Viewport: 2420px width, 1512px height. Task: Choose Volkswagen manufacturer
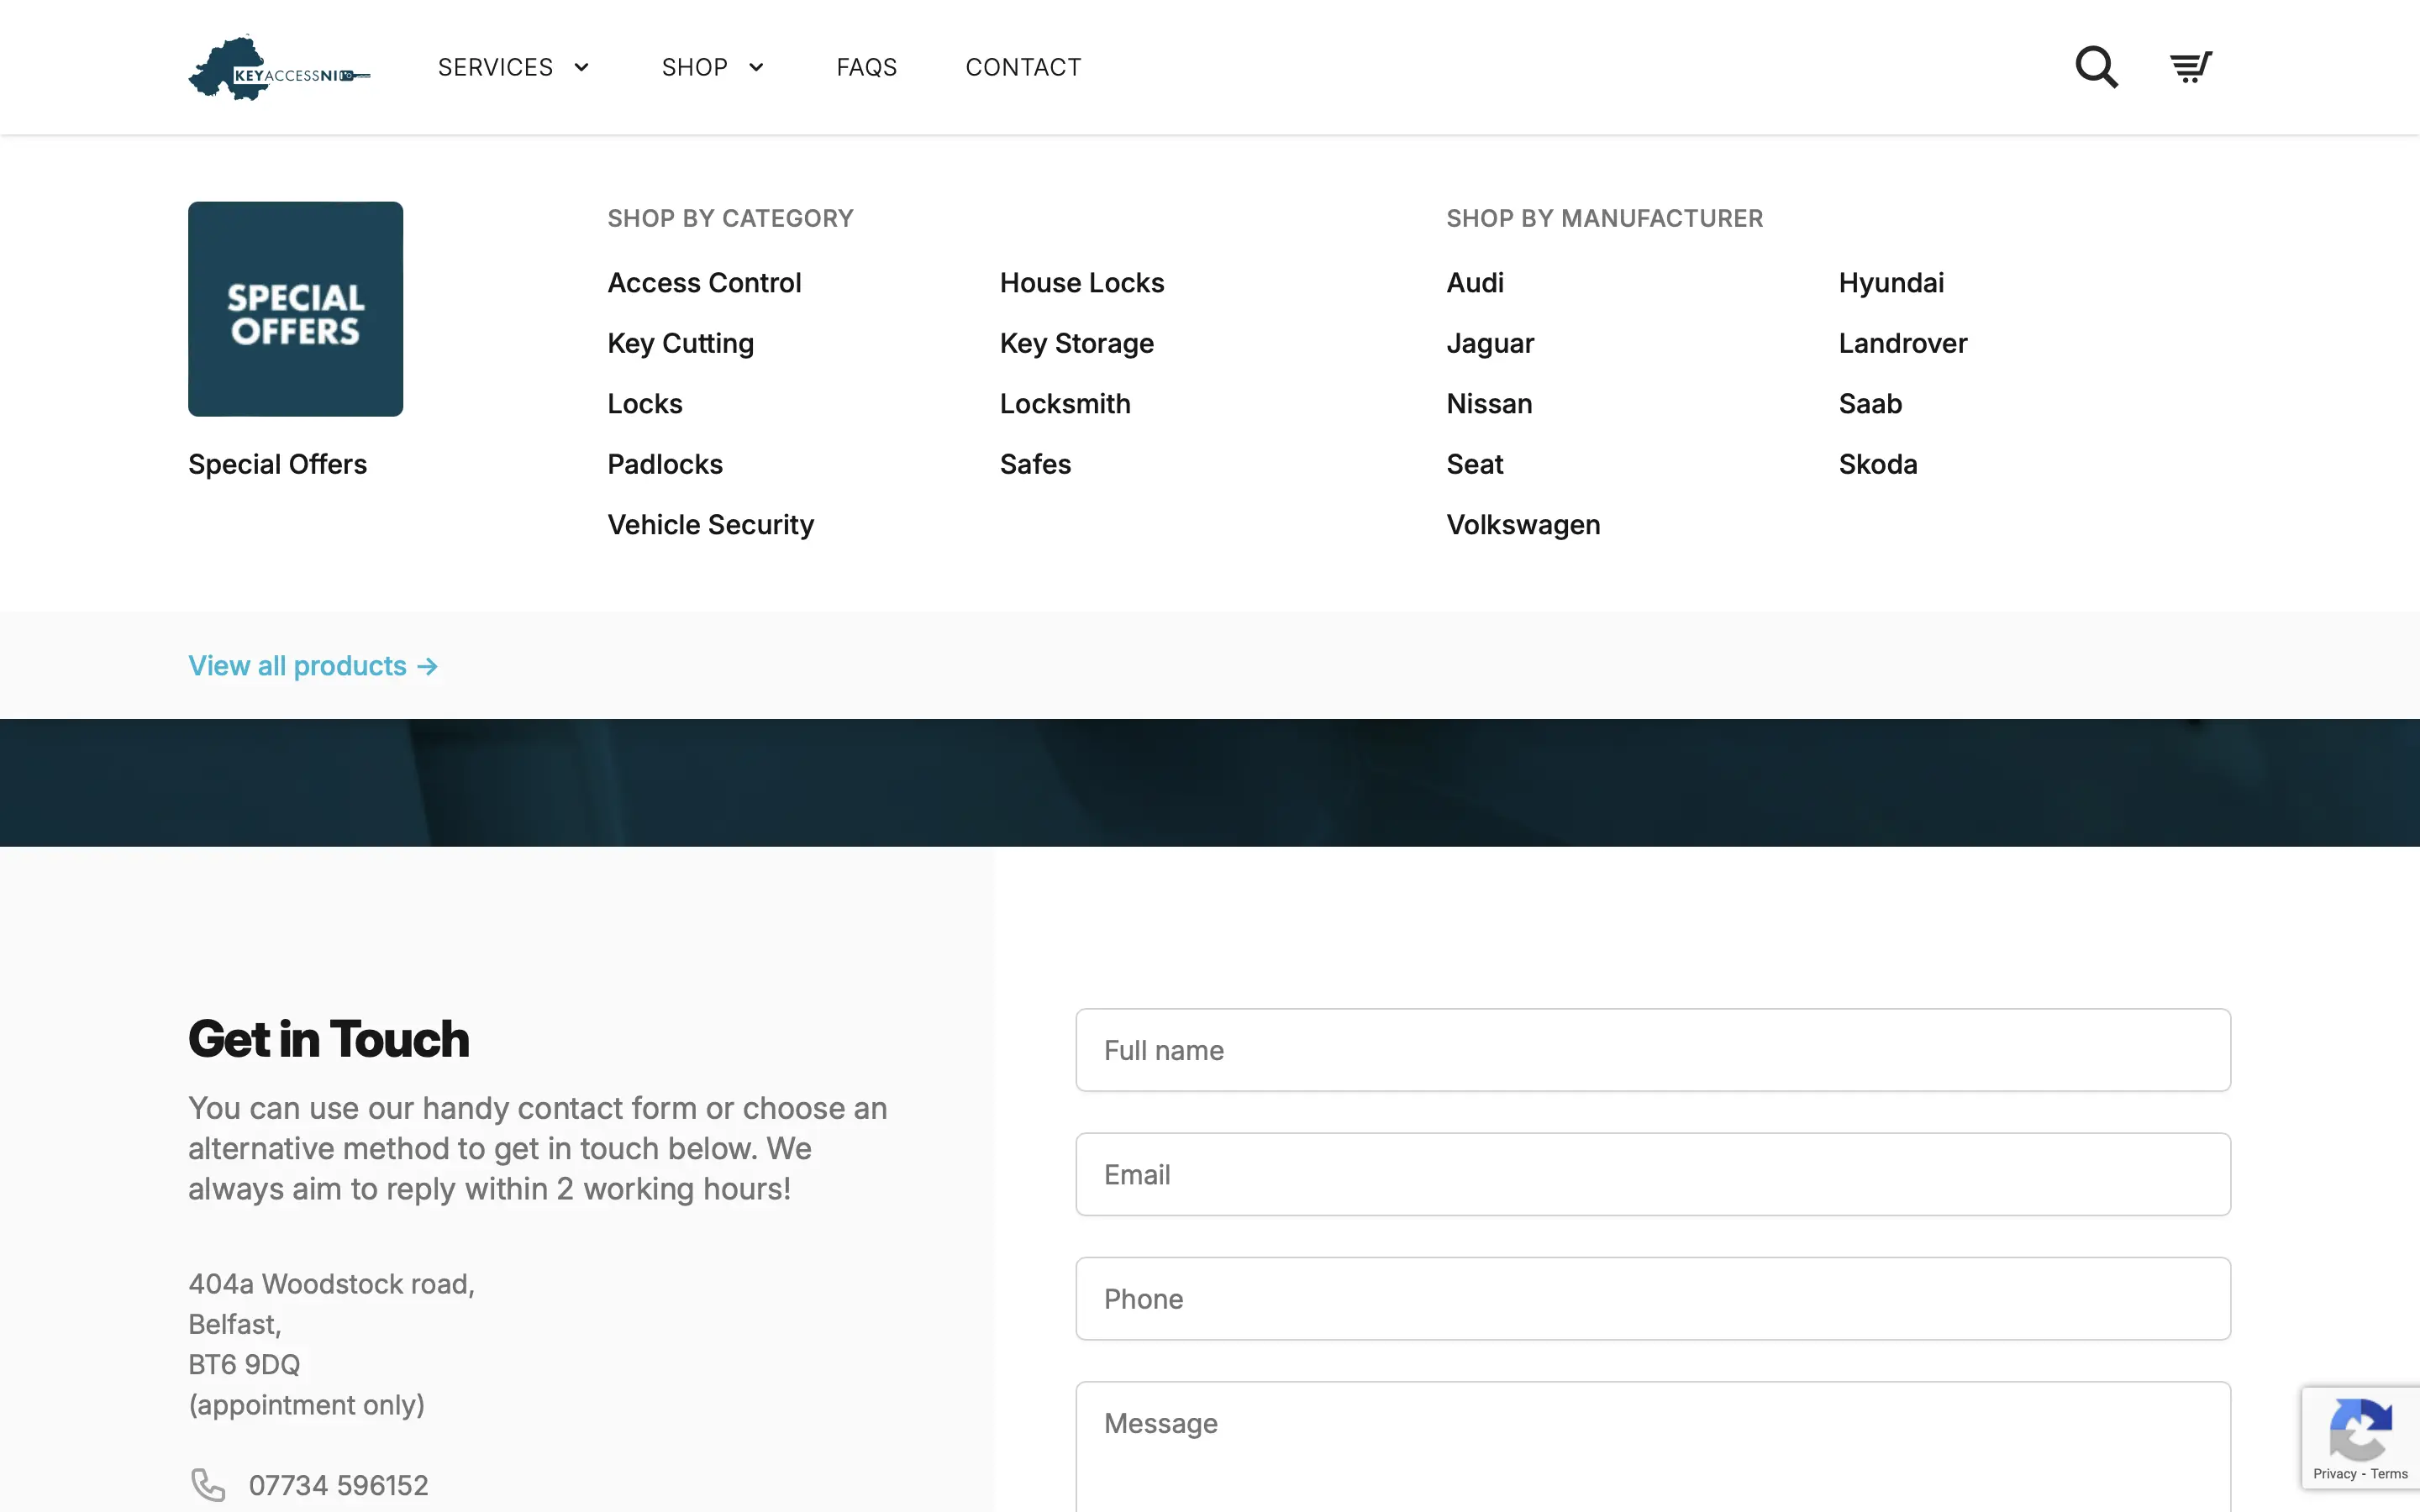click(1522, 525)
